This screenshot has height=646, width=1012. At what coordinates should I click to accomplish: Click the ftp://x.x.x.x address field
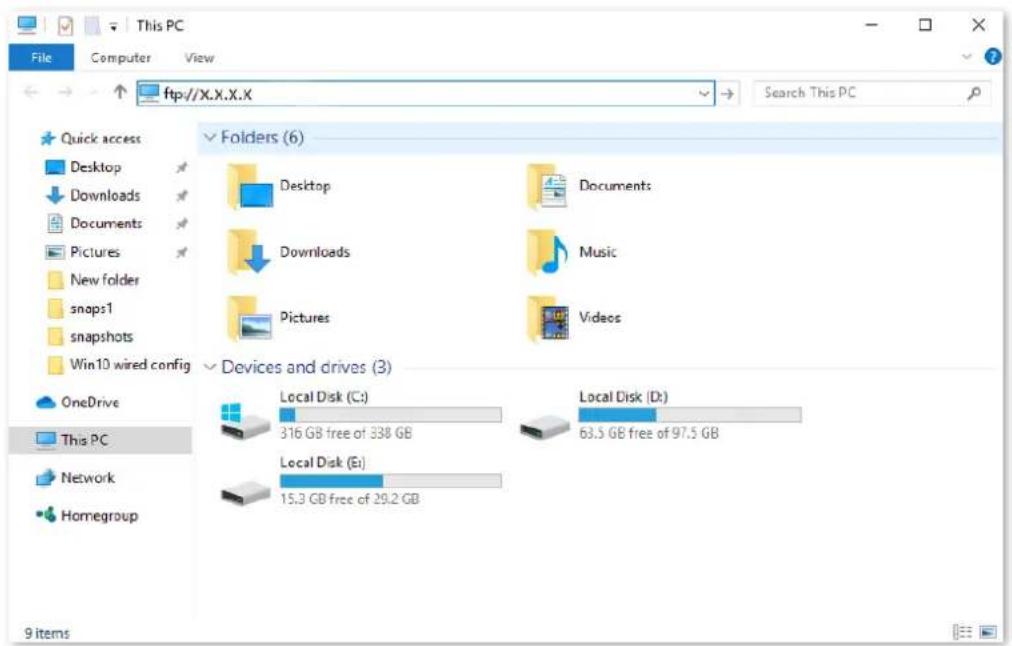point(426,94)
